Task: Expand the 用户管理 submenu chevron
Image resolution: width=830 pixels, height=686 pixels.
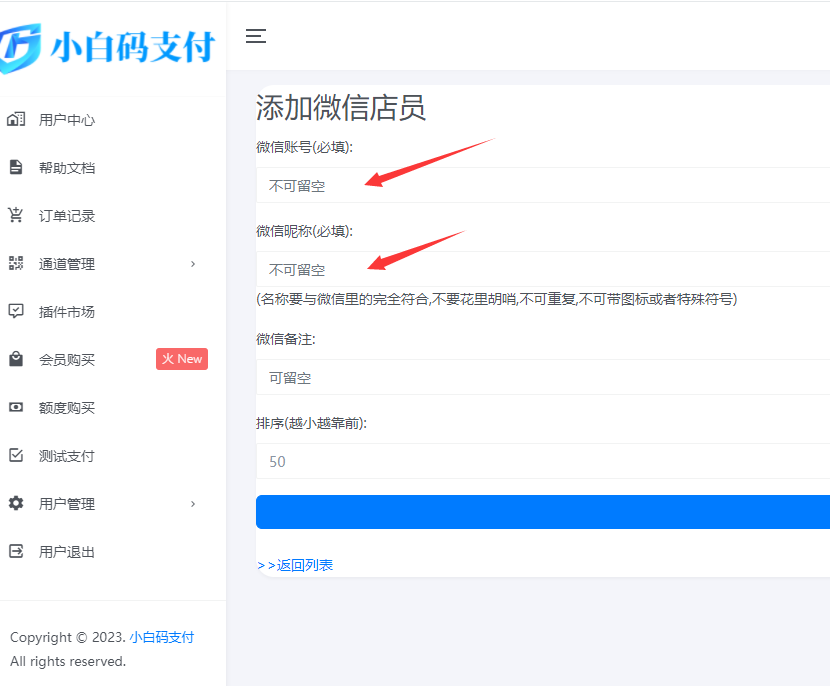Action: 193,504
